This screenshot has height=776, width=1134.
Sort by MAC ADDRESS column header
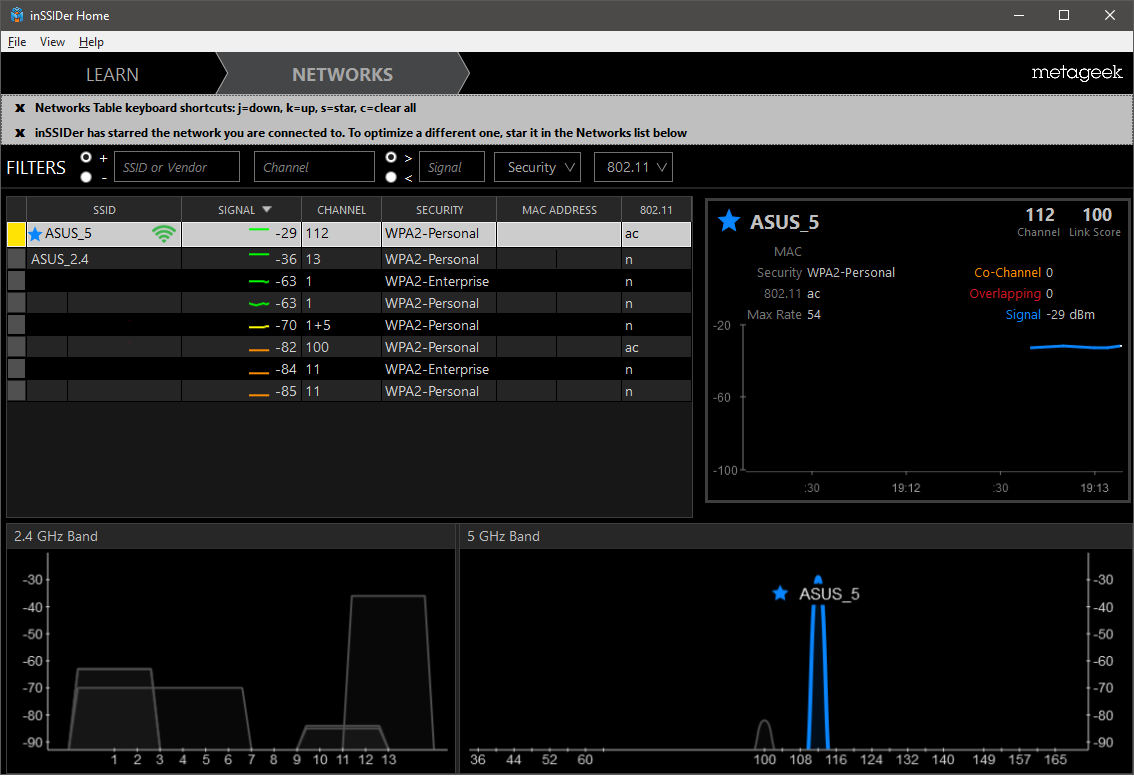560,210
